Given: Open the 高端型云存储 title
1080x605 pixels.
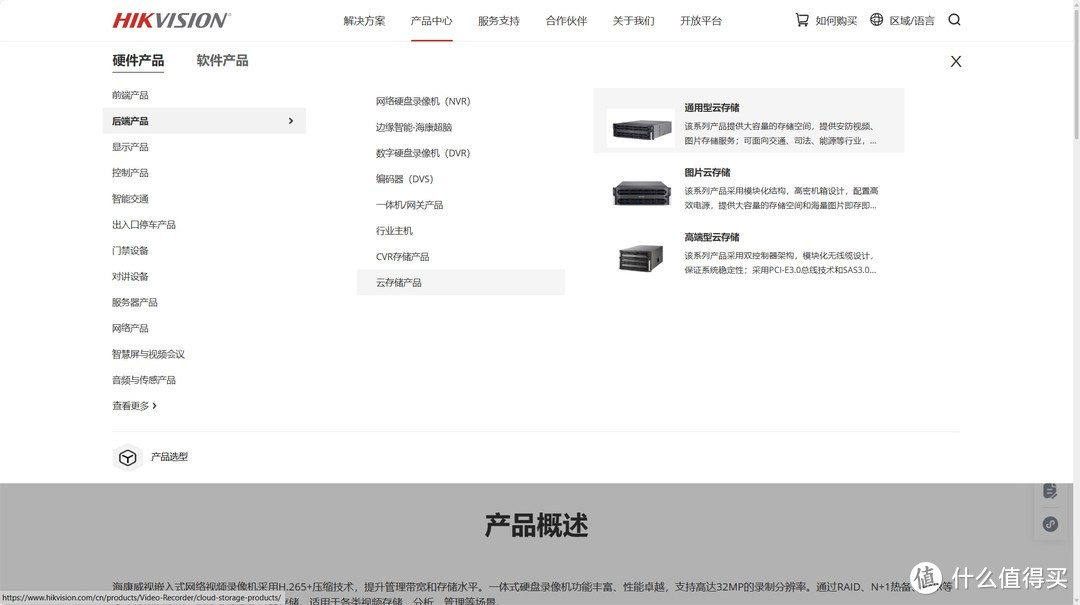Looking at the screenshot, I should click(x=712, y=237).
